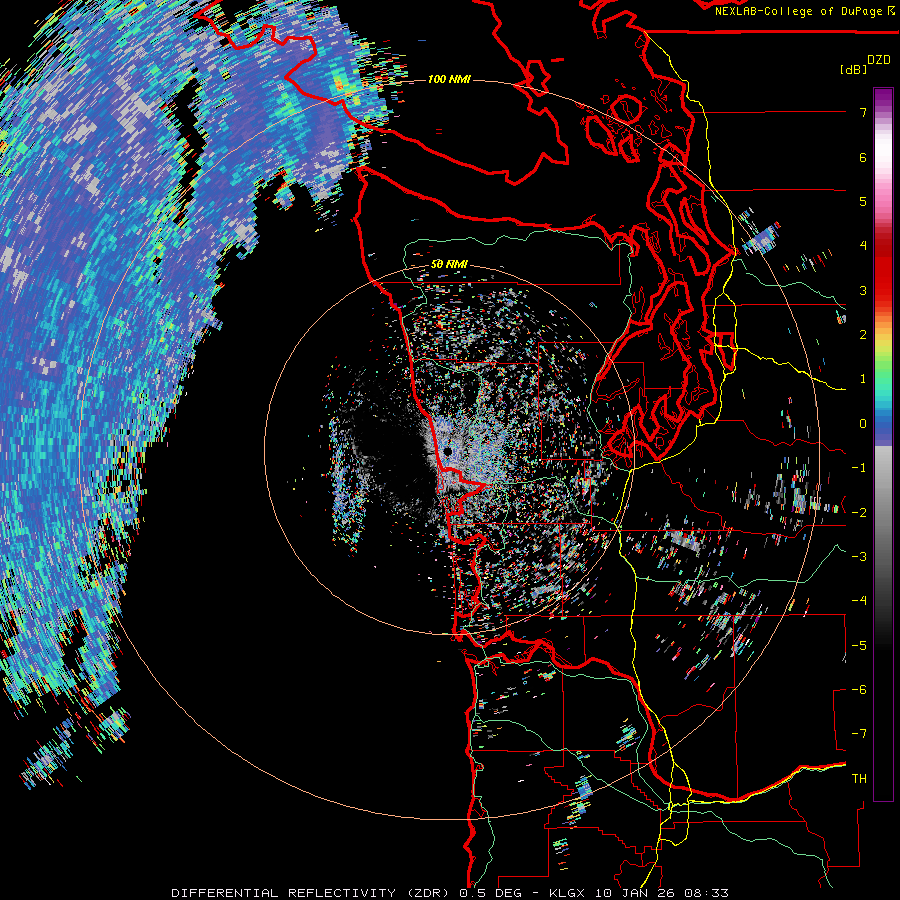Pick the 7 tick label on color scale
This screenshot has width=900, height=900.
pos(863,112)
